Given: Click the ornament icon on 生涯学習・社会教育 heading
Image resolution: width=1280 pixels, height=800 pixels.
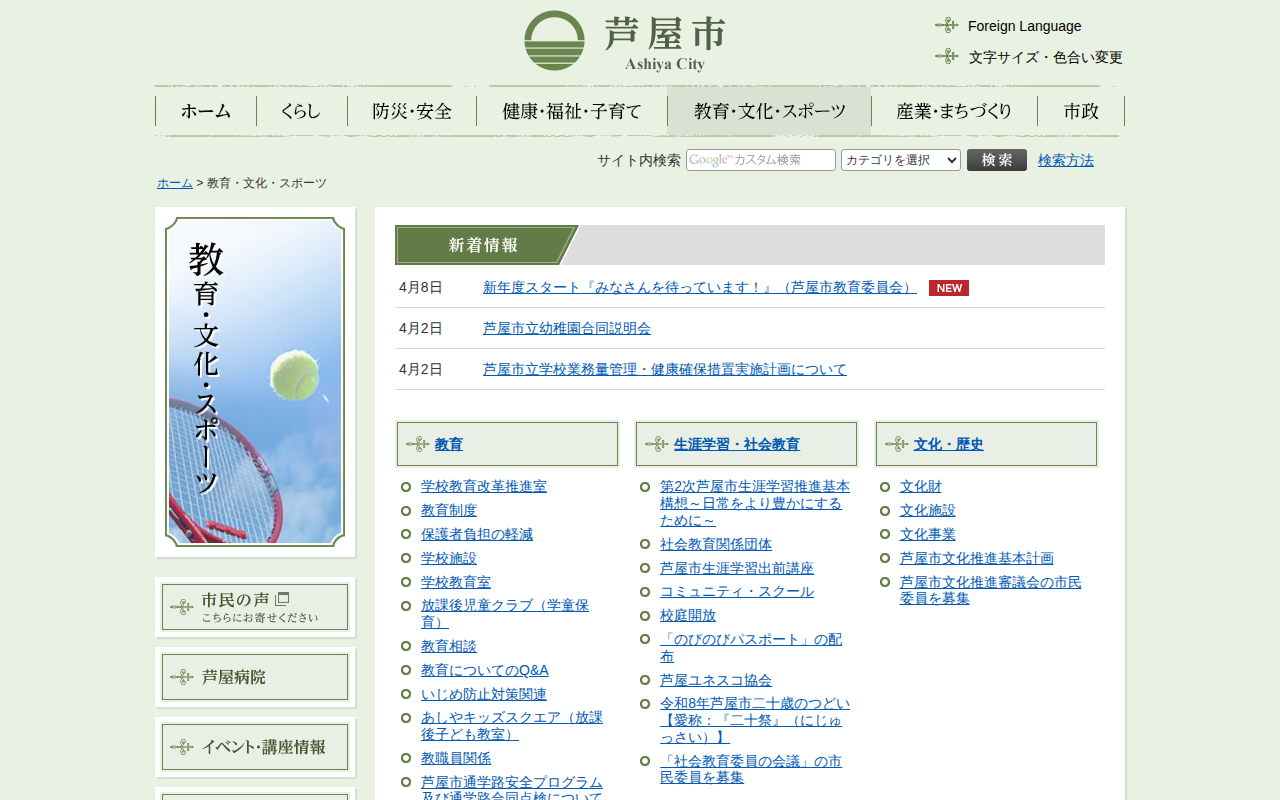Looking at the screenshot, I should tap(656, 444).
